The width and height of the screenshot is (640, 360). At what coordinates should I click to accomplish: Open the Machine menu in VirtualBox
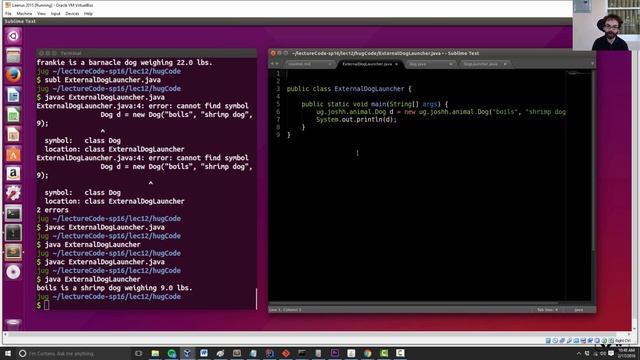tap(24, 13)
